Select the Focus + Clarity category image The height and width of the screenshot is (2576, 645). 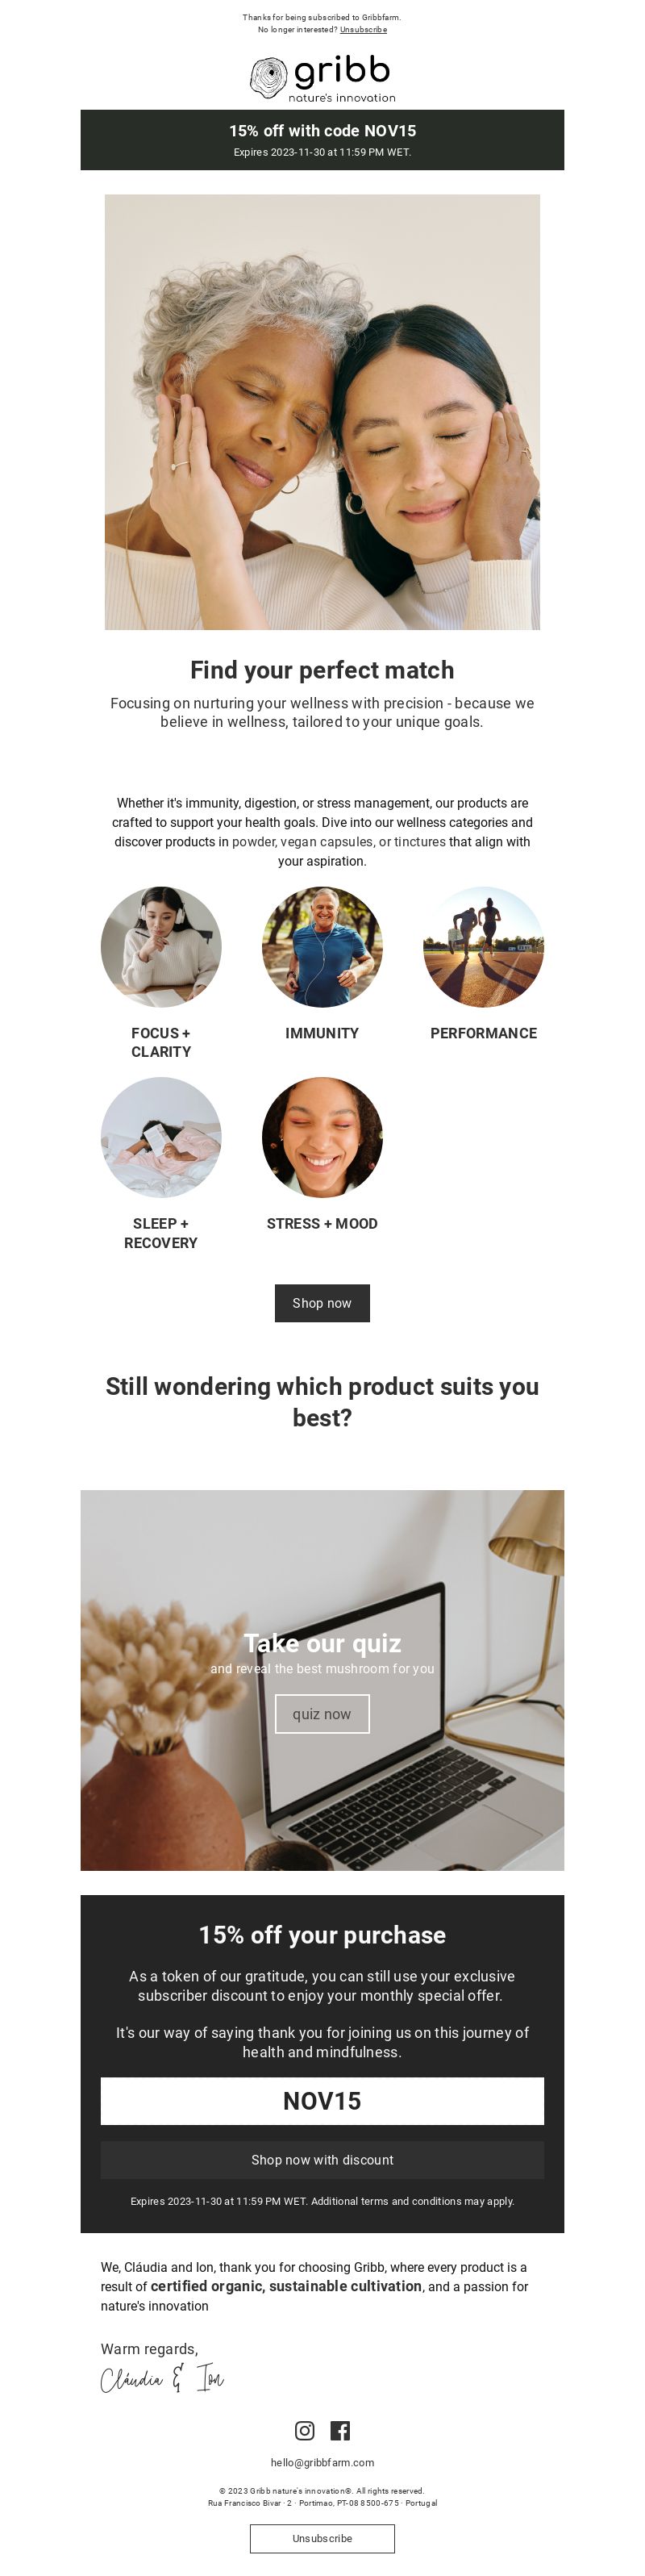pos(161,946)
